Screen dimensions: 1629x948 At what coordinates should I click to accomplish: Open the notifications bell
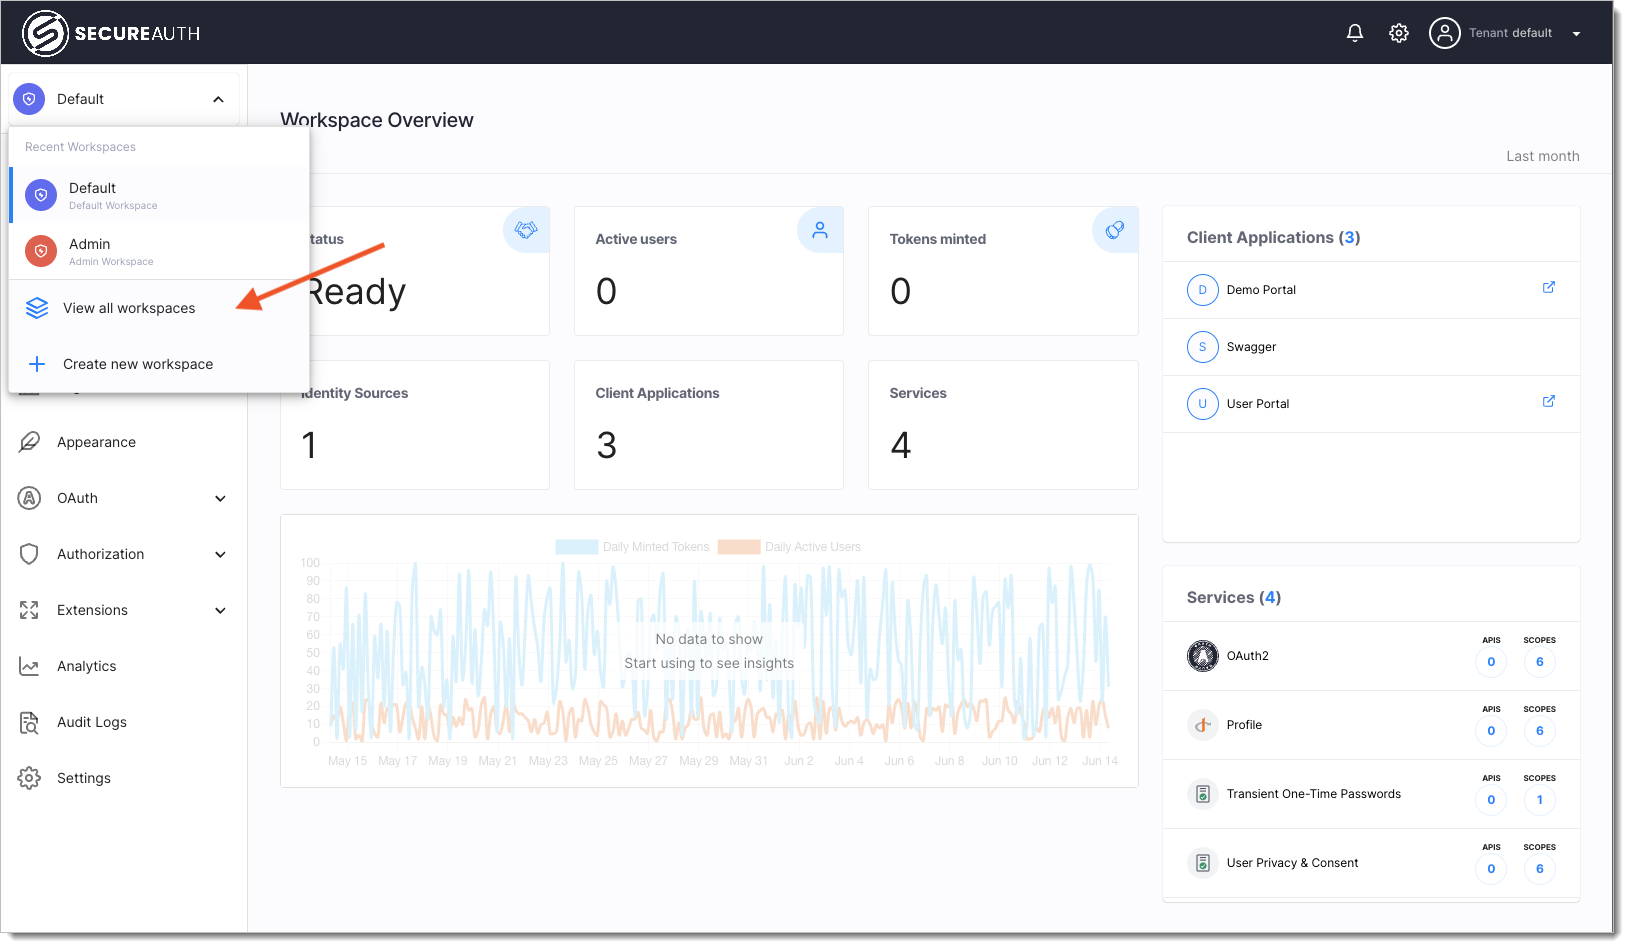1355,33
